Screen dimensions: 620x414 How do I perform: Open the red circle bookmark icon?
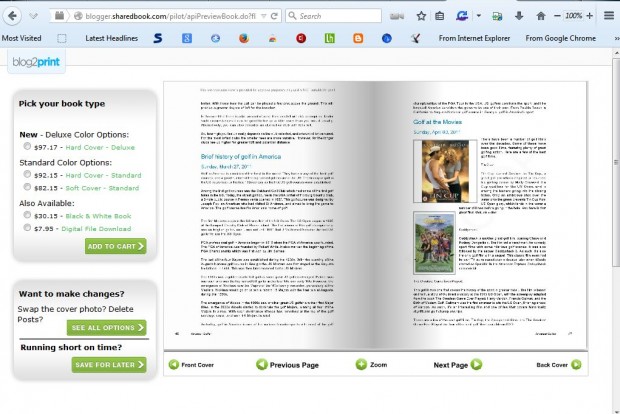[301, 38]
